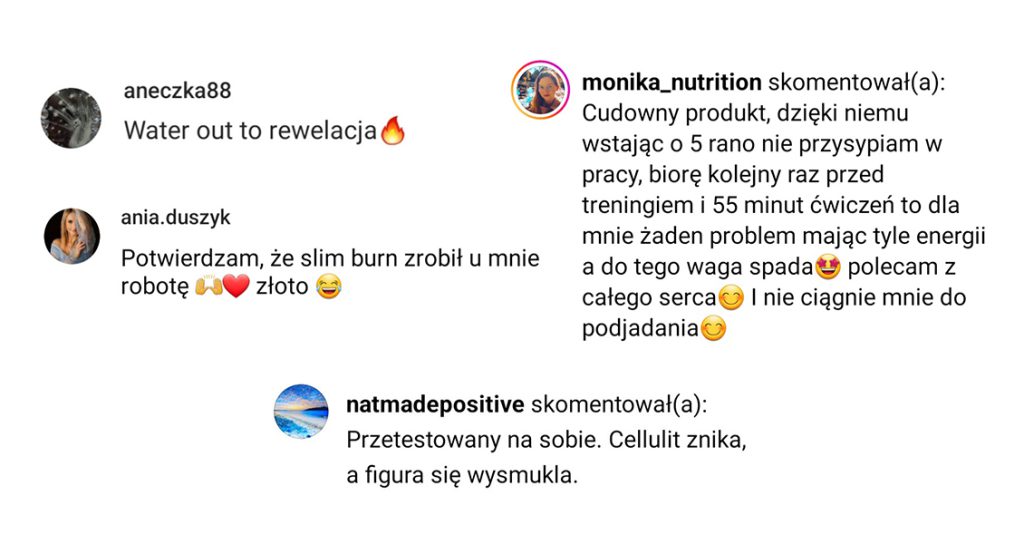The height and width of the screenshot is (544, 1024).
Task: Click the raised hands emoji
Action: click(x=208, y=286)
